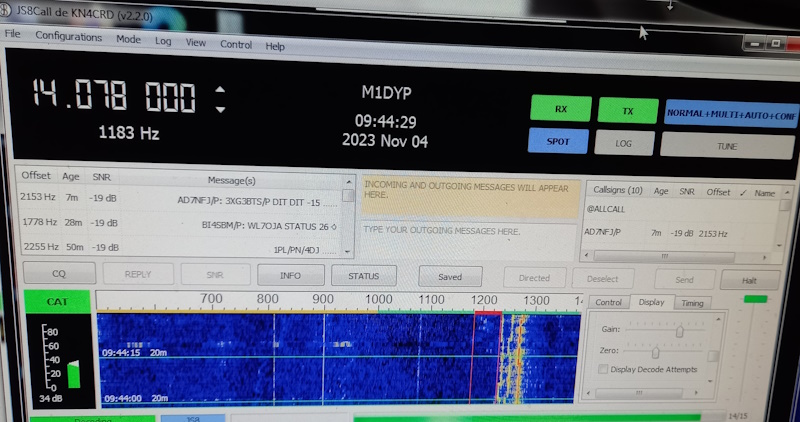Viewport: 800px width, 422px height.
Task: Click the 1183 Hz offset readout
Action: click(129, 134)
